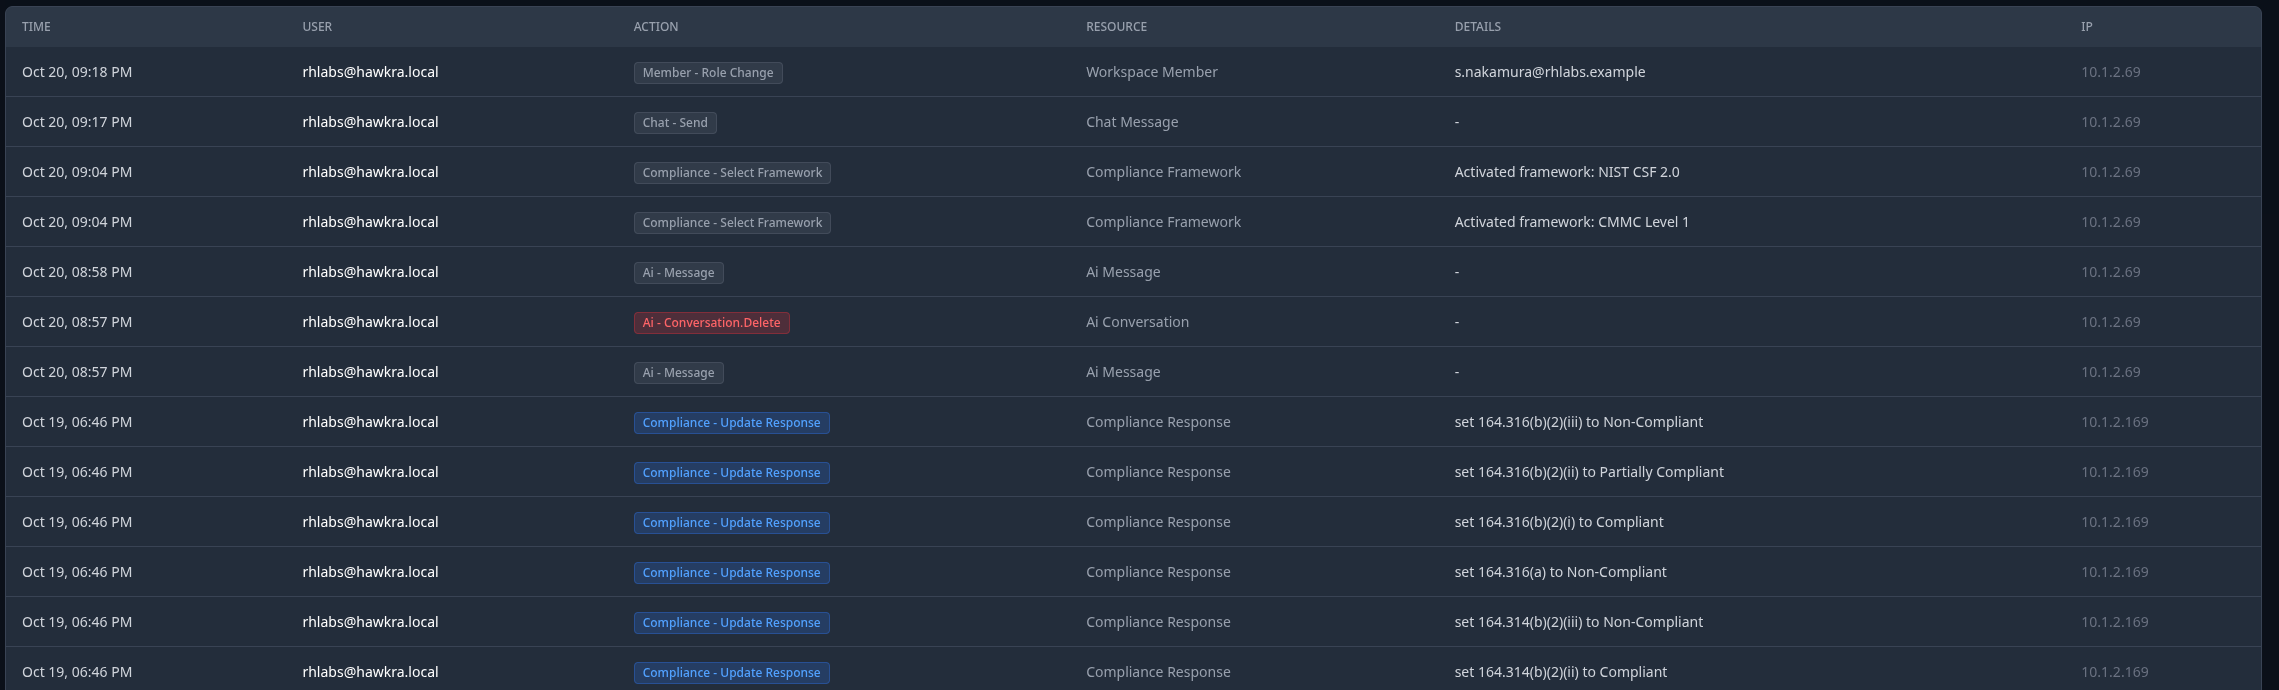This screenshot has height=690, width=2279.
Task: Click the Ai Conversation resource cell
Action: click(1137, 322)
